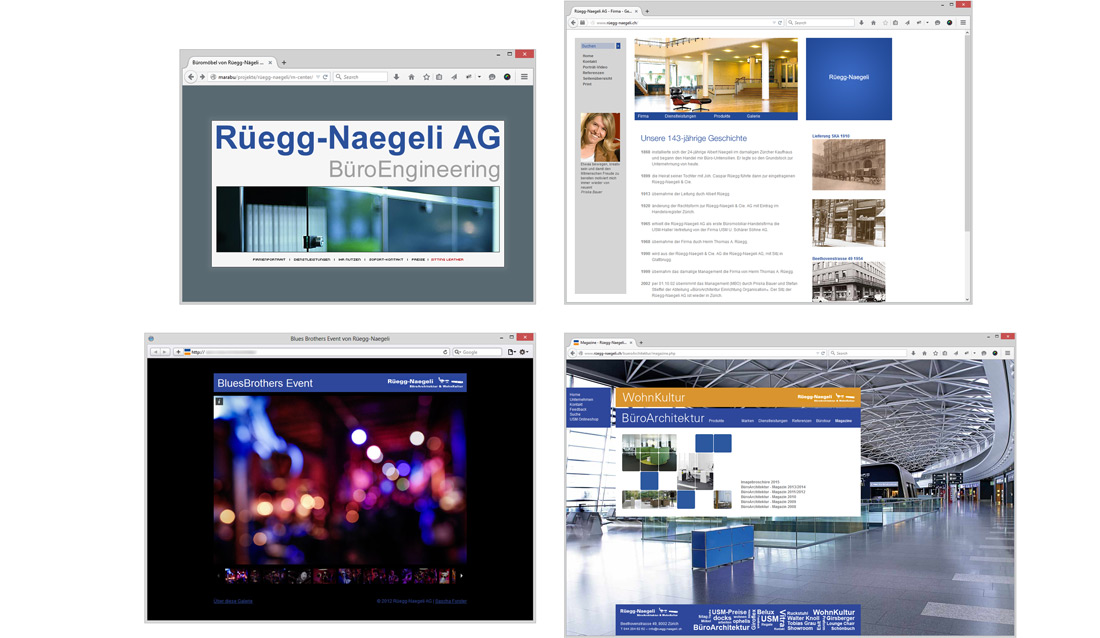Screen dimensions: 1100x638
Task: Bookmark the page in Büromöbel window
Action: click(x=426, y=77)
